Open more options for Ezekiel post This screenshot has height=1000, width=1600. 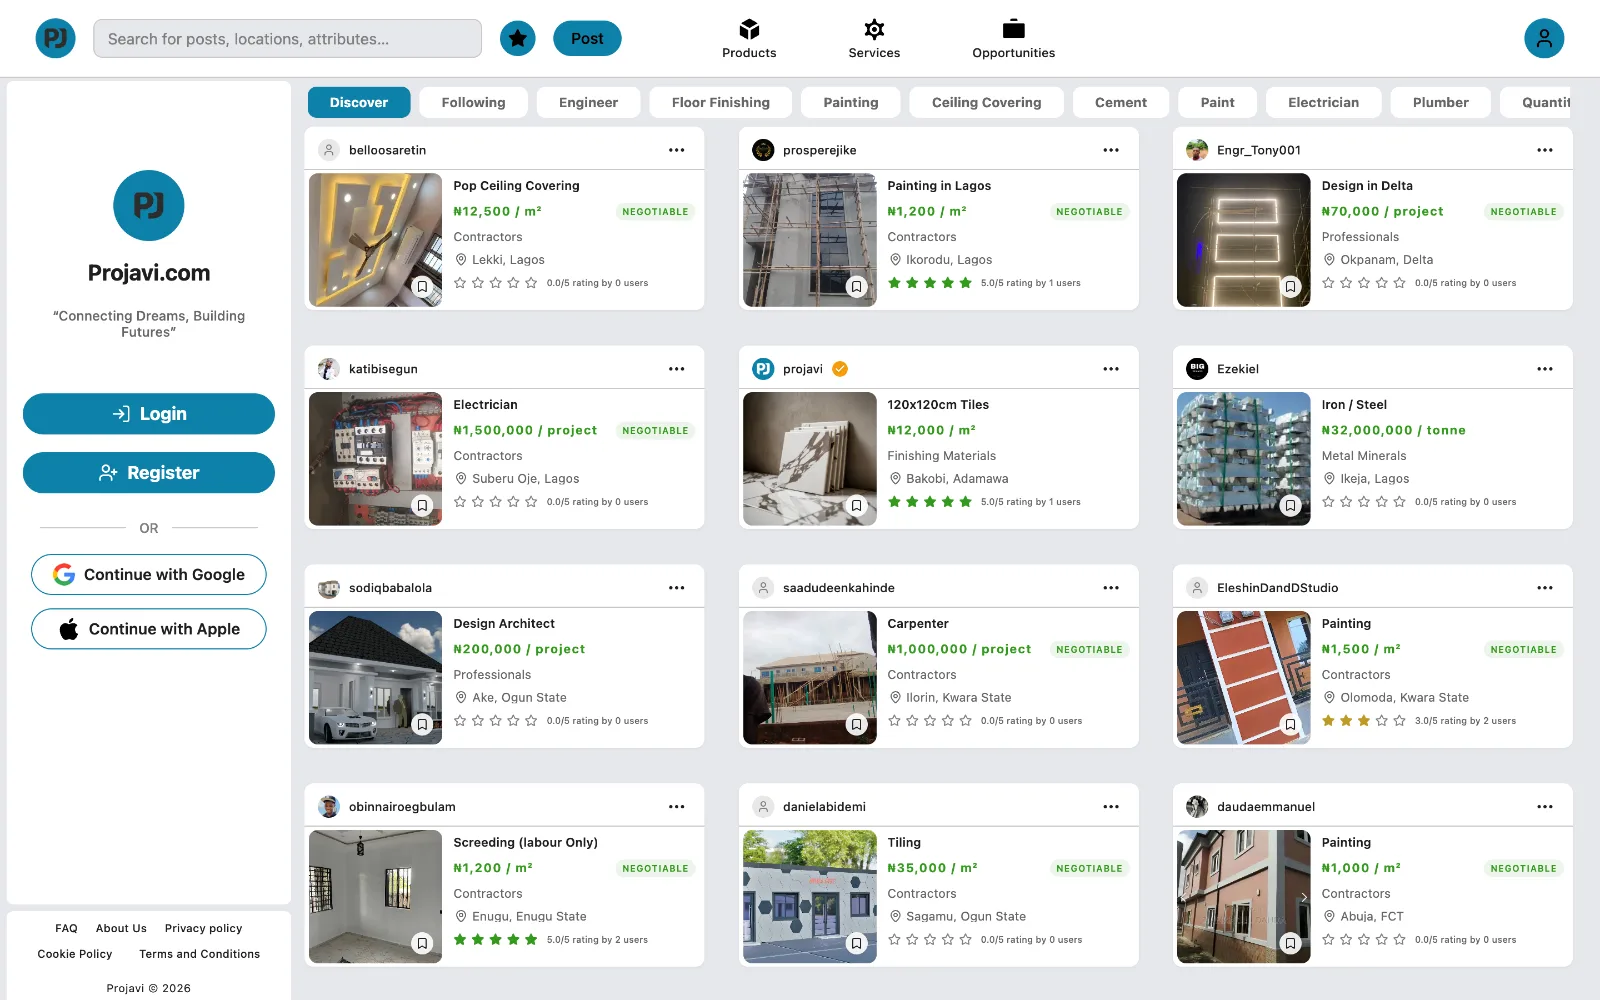click(1545, 369)
